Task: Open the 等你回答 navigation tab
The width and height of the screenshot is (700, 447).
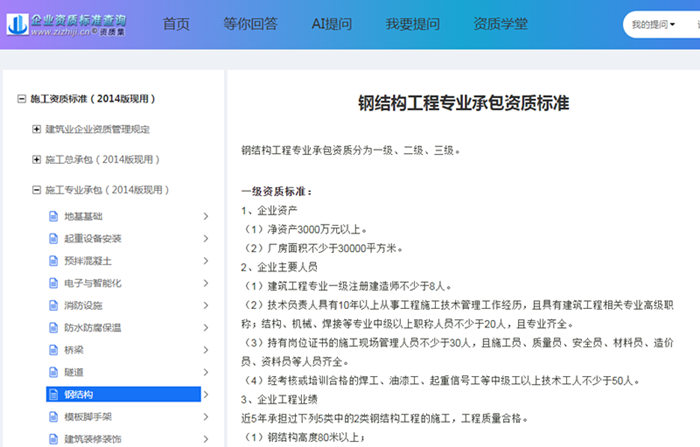Action: (x=250, y=24)
